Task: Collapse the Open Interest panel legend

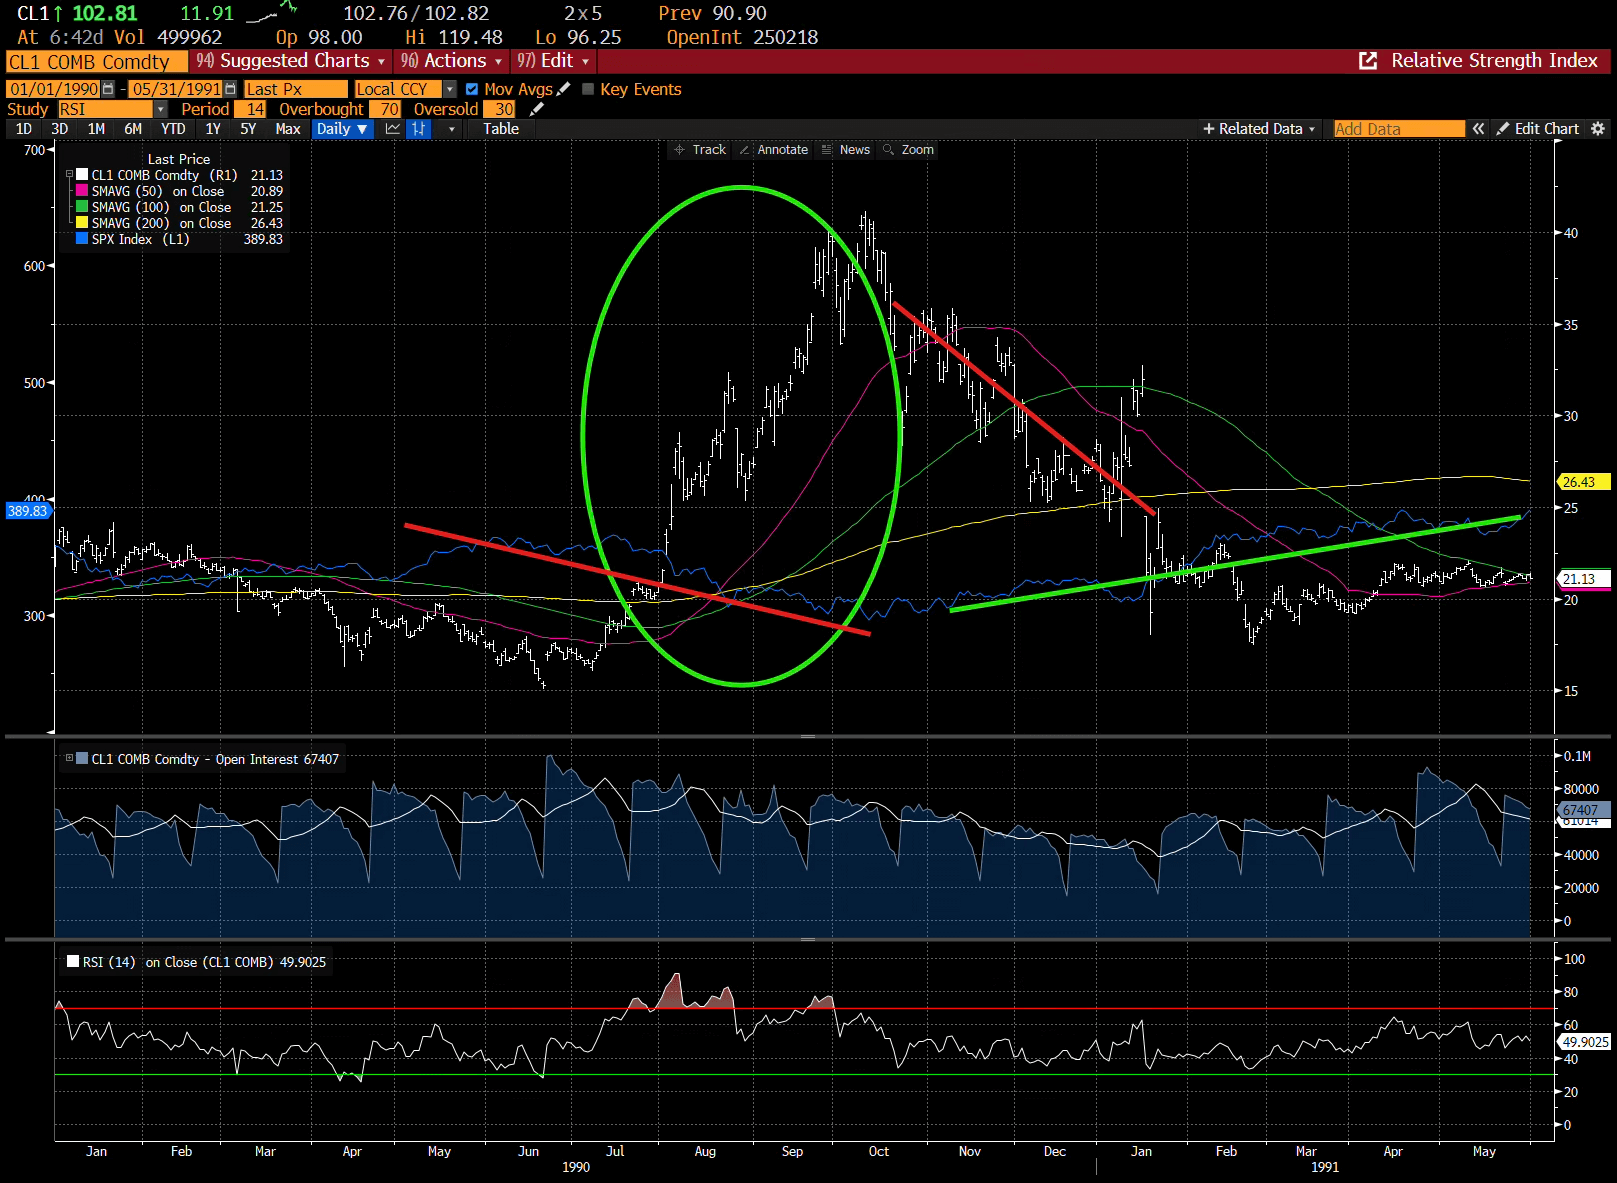Action: (x=69, y=758)
